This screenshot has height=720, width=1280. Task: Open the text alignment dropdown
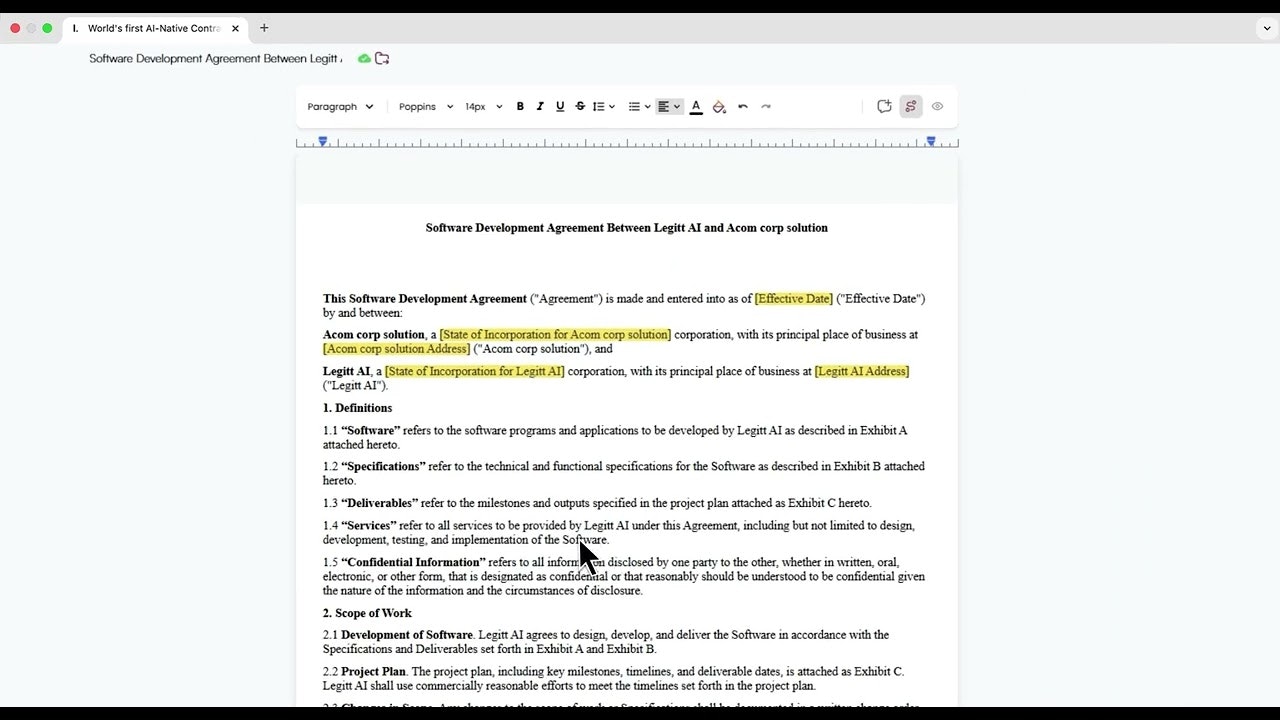tap(668, 106)
